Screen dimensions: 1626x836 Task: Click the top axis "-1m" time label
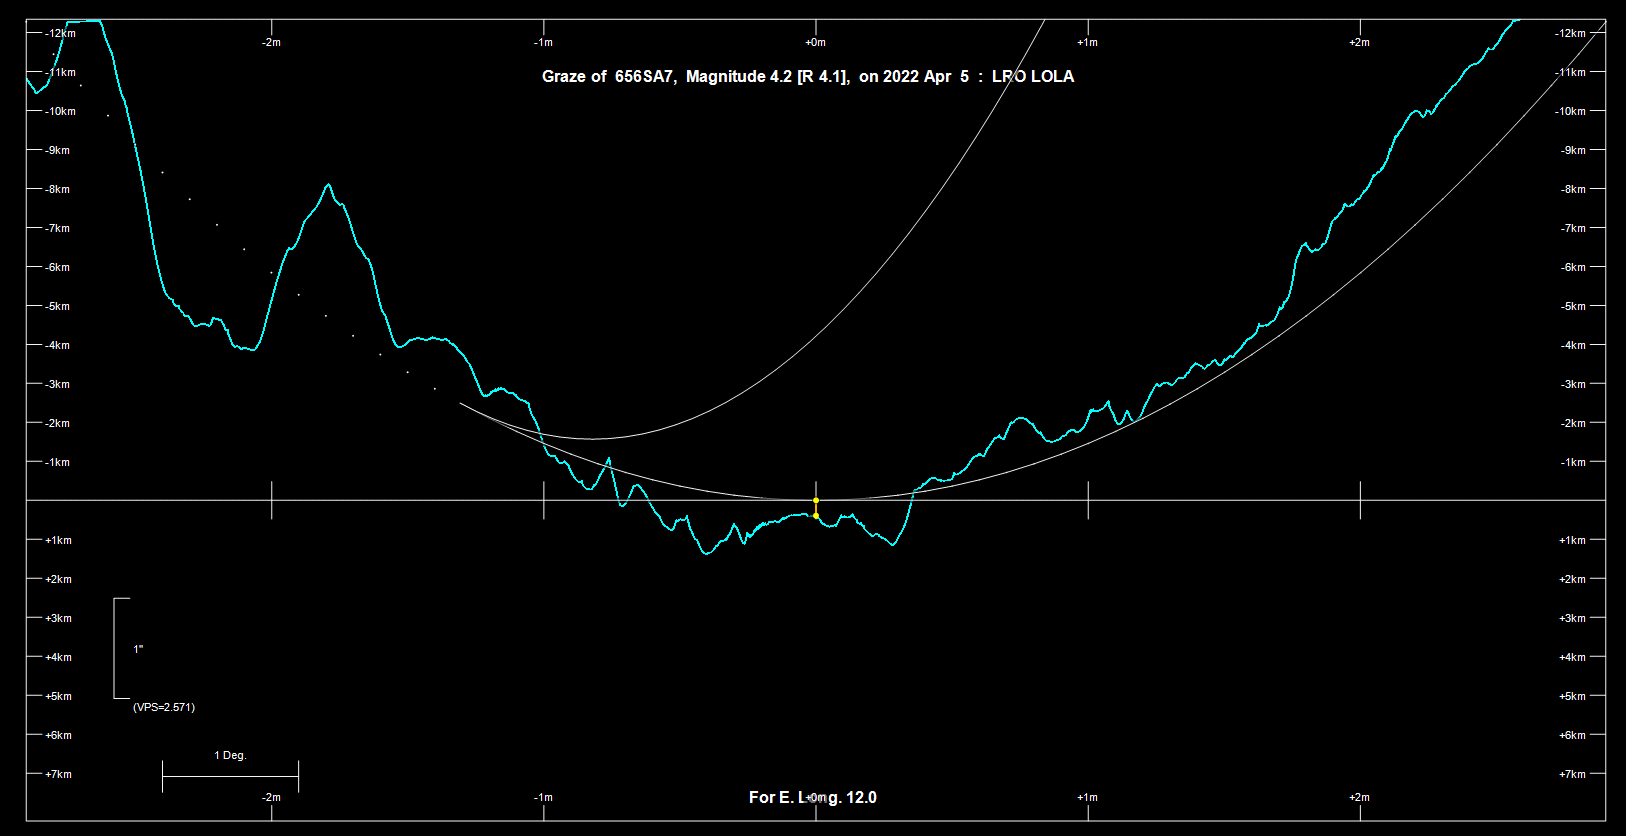(543, 42)
